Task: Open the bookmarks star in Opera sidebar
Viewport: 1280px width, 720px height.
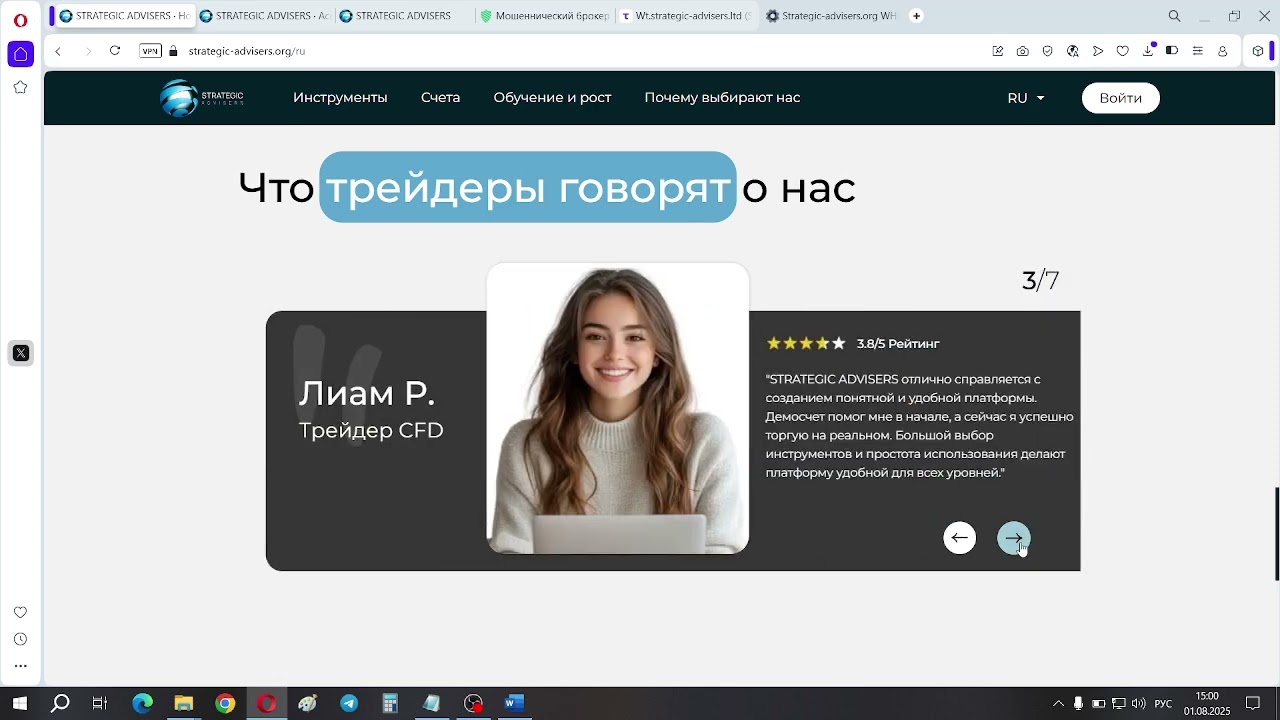Action: (x=20, y=87)
